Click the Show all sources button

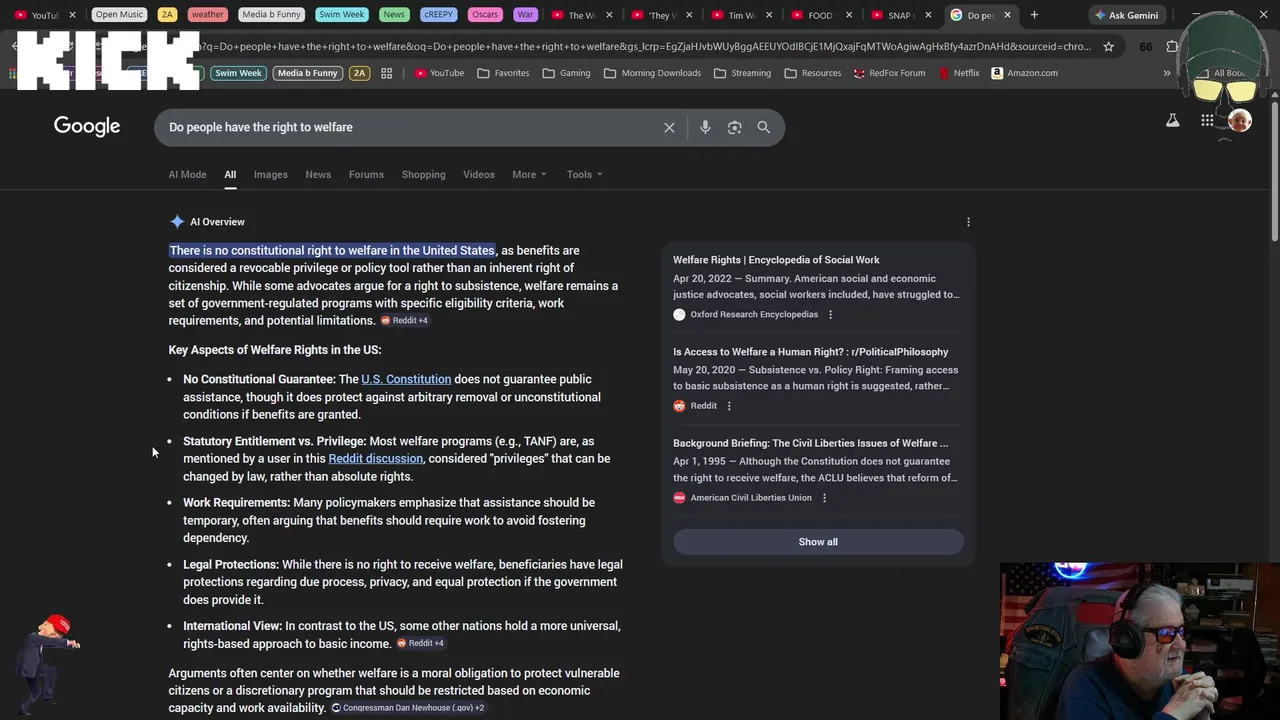(818, 542)
